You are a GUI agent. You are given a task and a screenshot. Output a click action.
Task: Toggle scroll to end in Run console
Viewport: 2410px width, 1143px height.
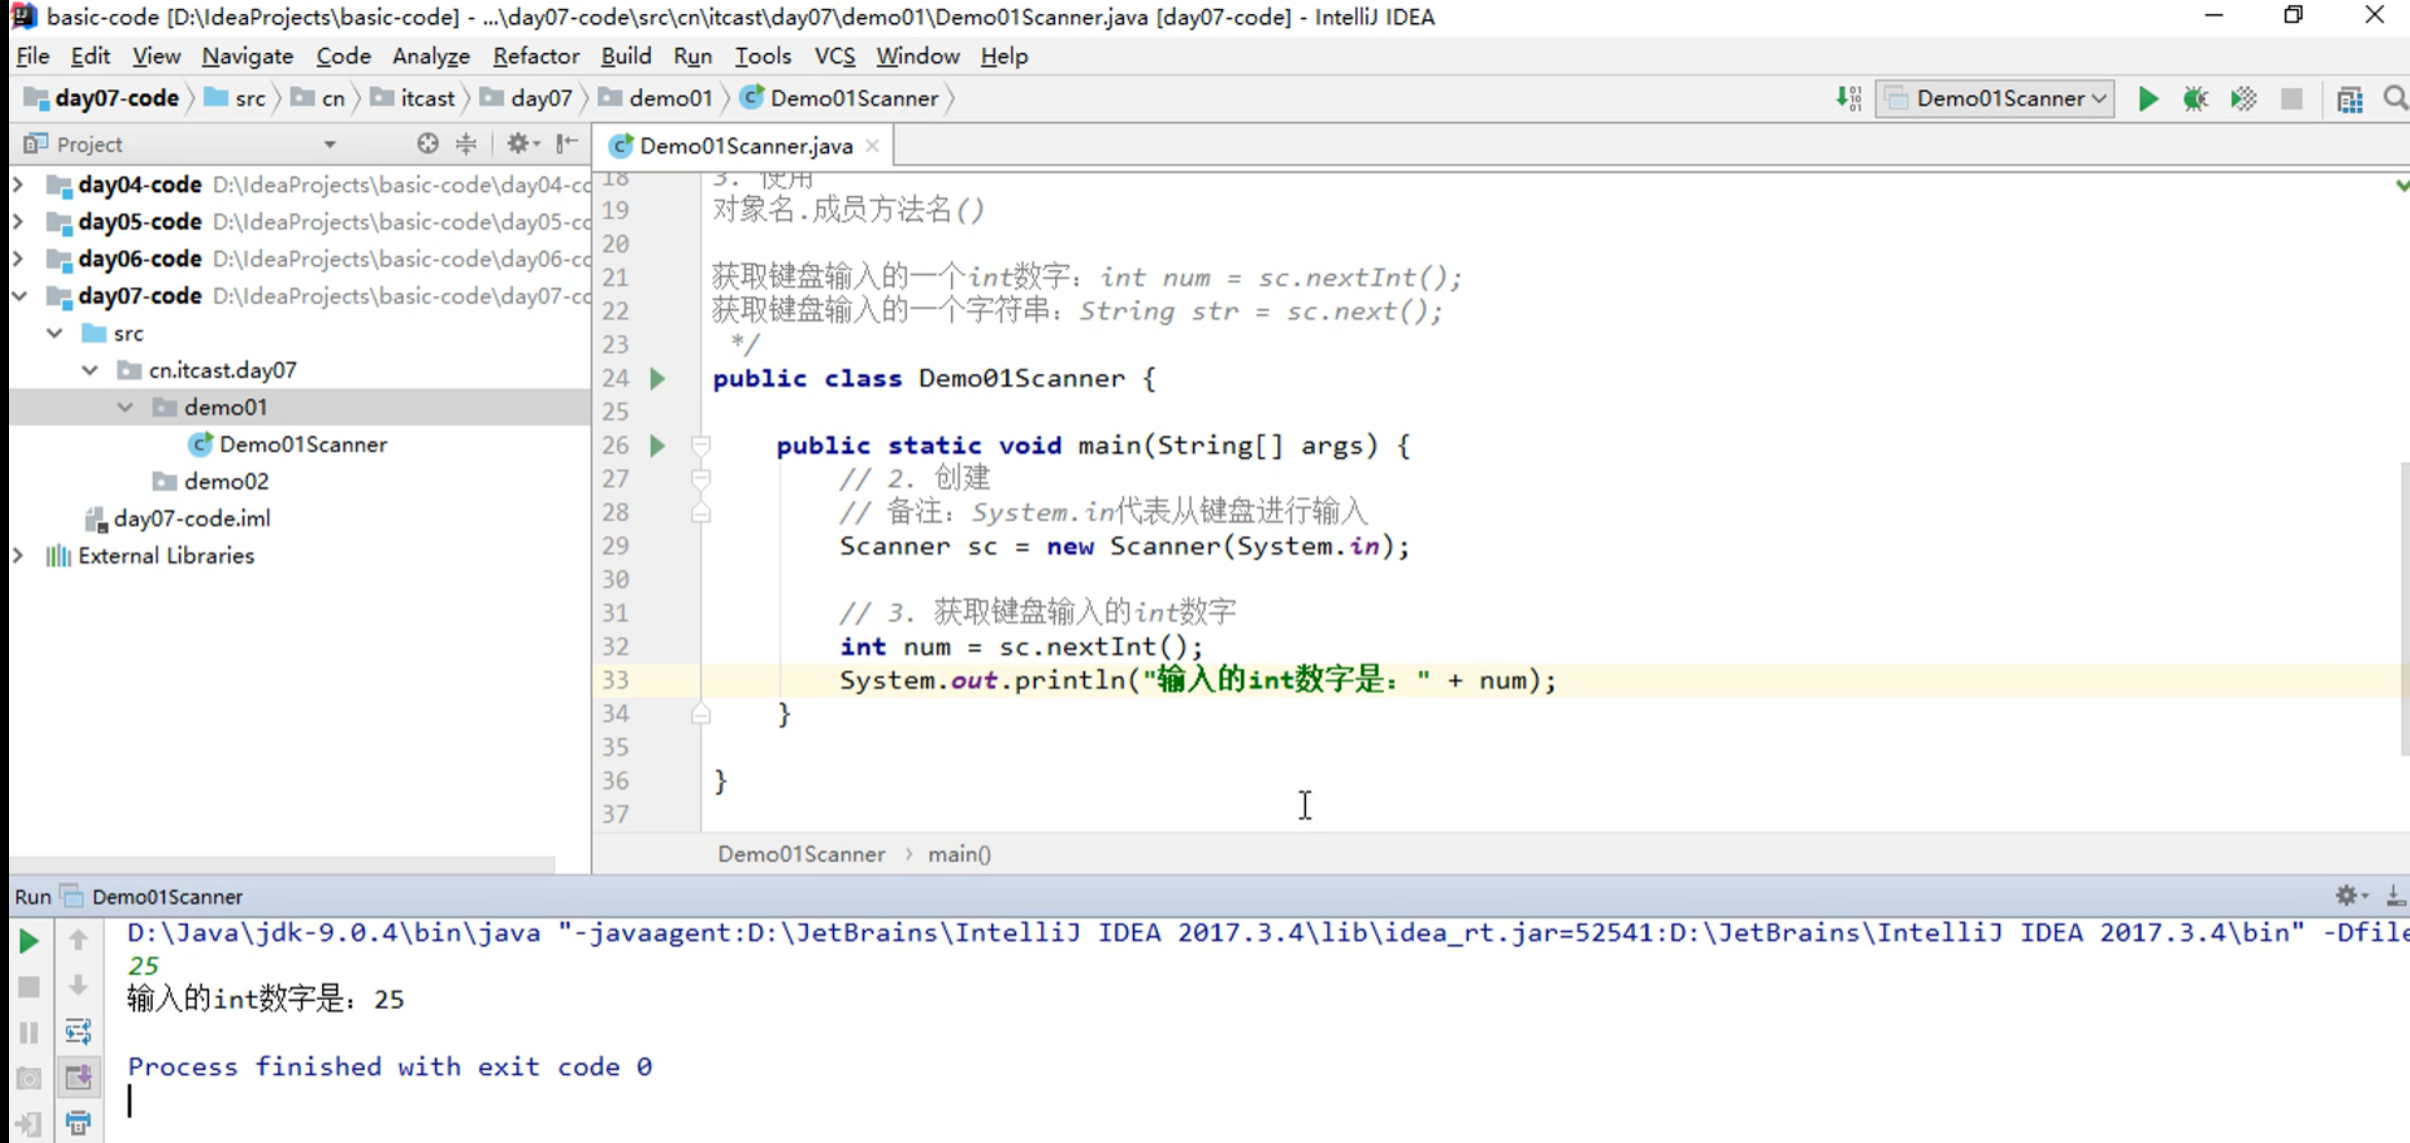pos(78,1077)
